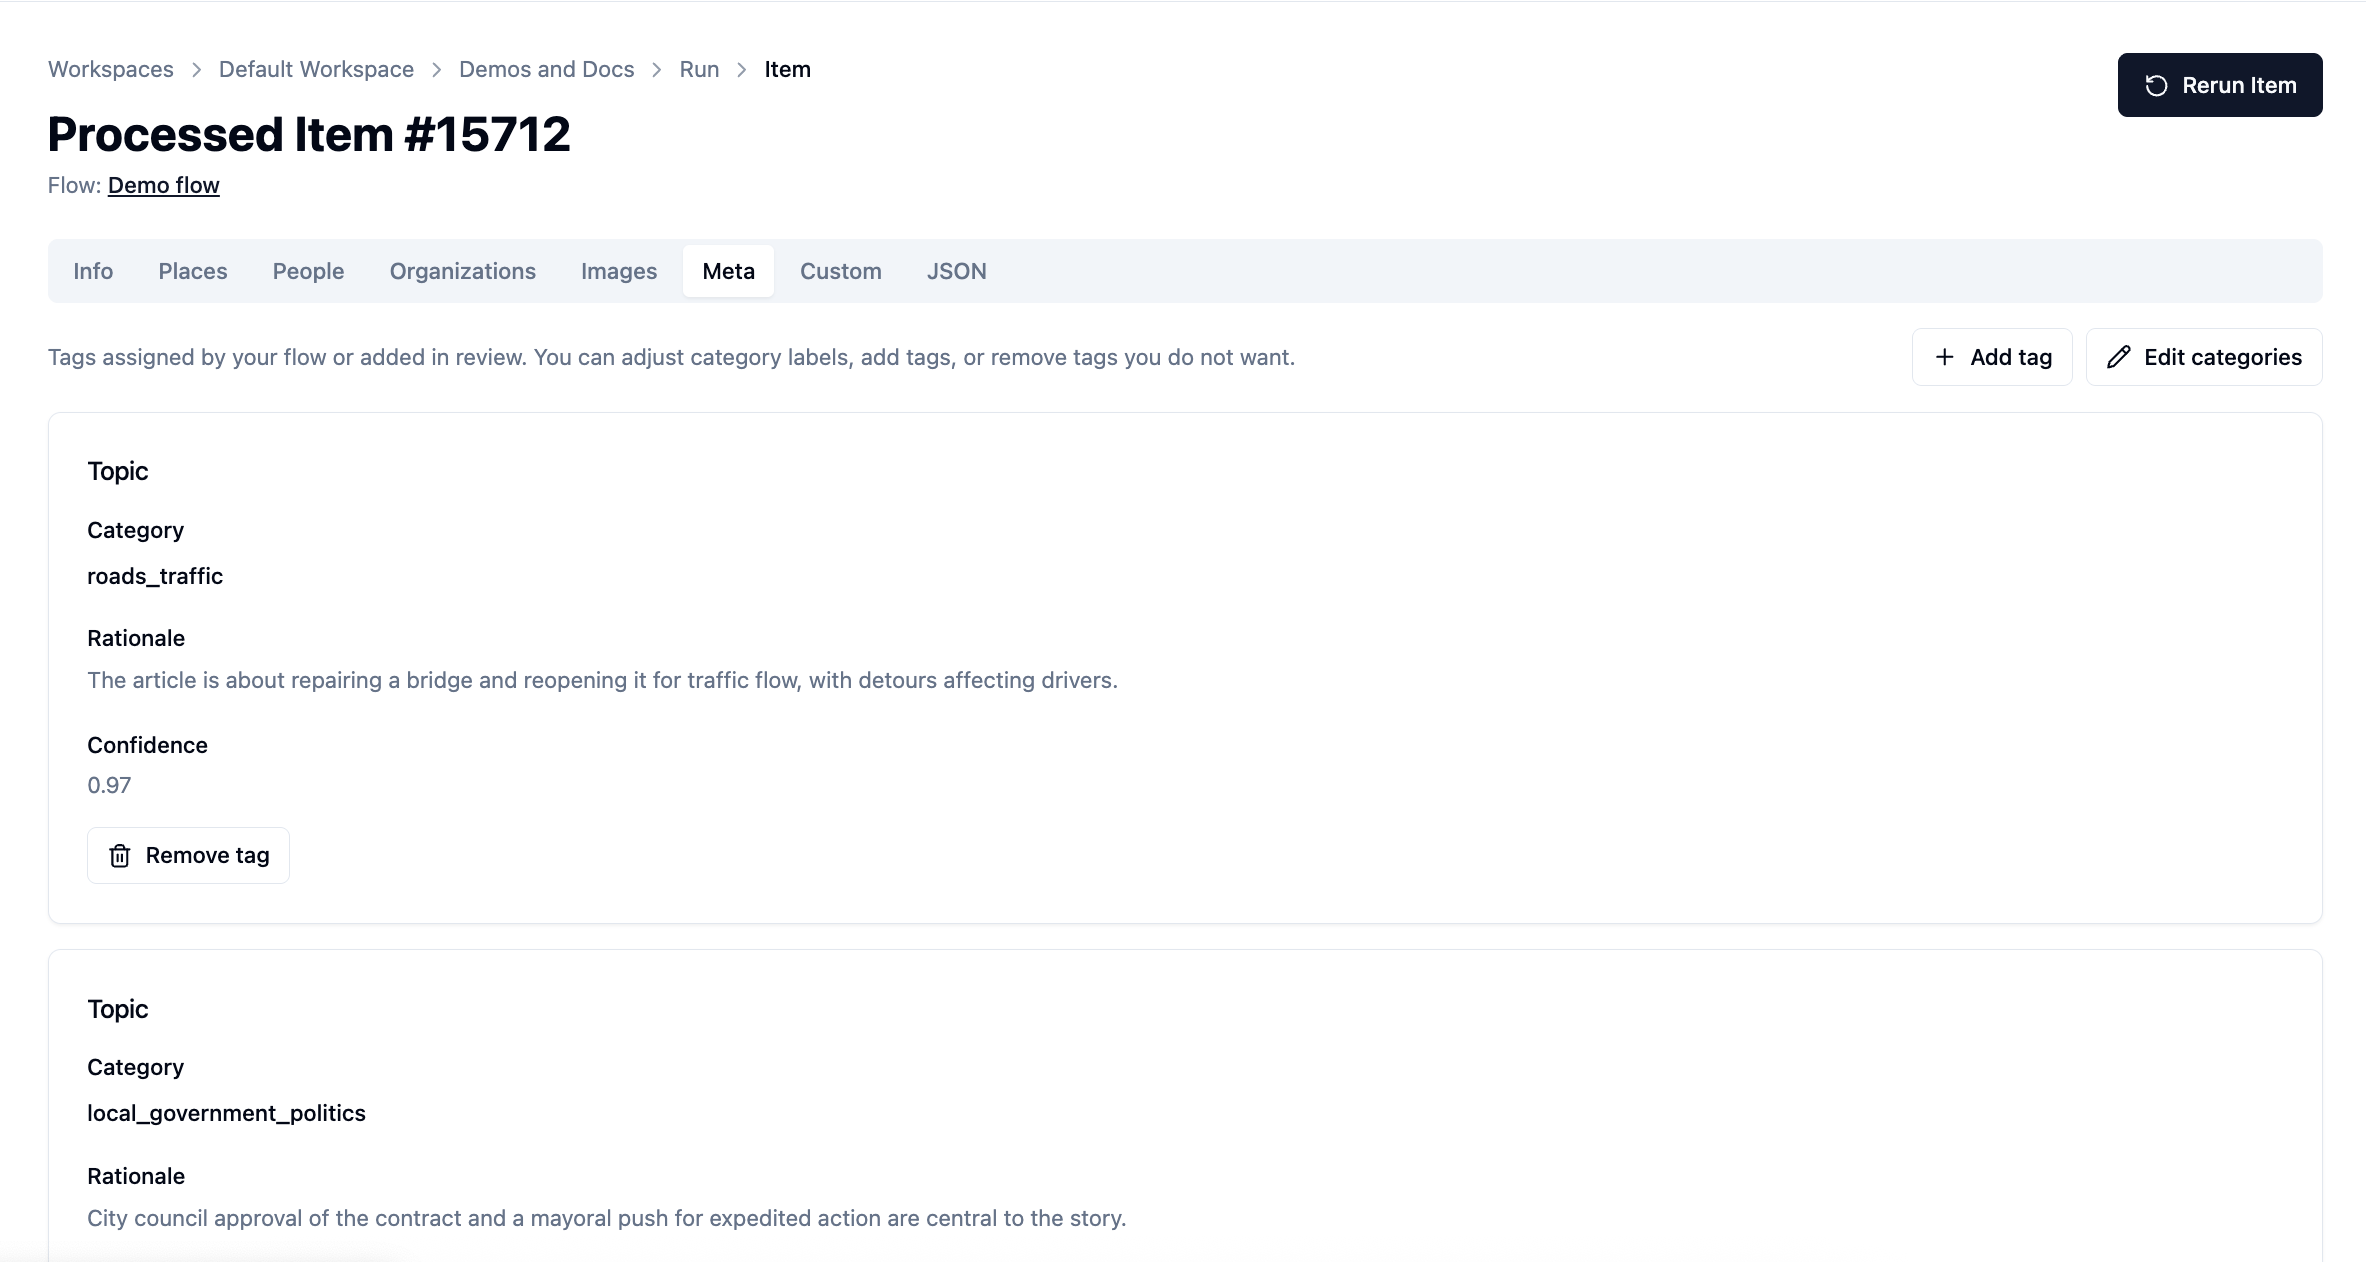This screenshot has height=1262, width=2366.
Task: Switch to the Organizations tab
Action: [x=463, y=271]
